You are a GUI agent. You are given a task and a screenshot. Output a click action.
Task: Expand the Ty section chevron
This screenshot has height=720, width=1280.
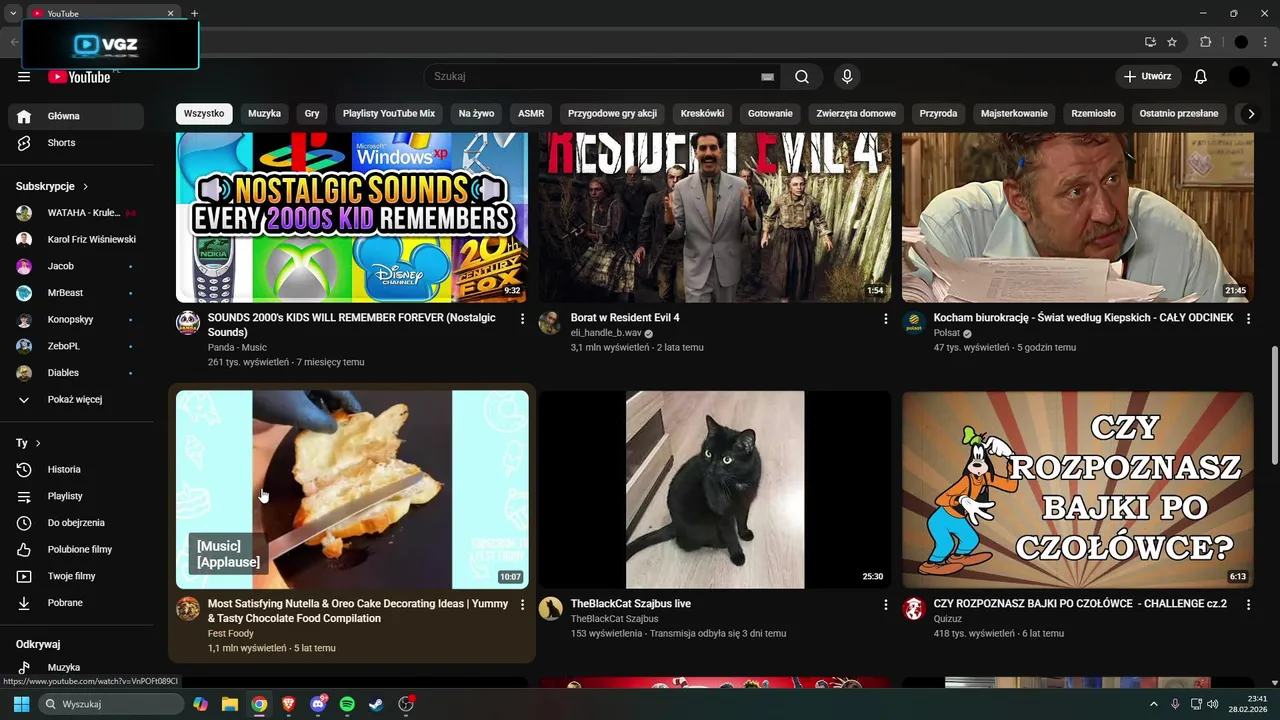(38, 443)
